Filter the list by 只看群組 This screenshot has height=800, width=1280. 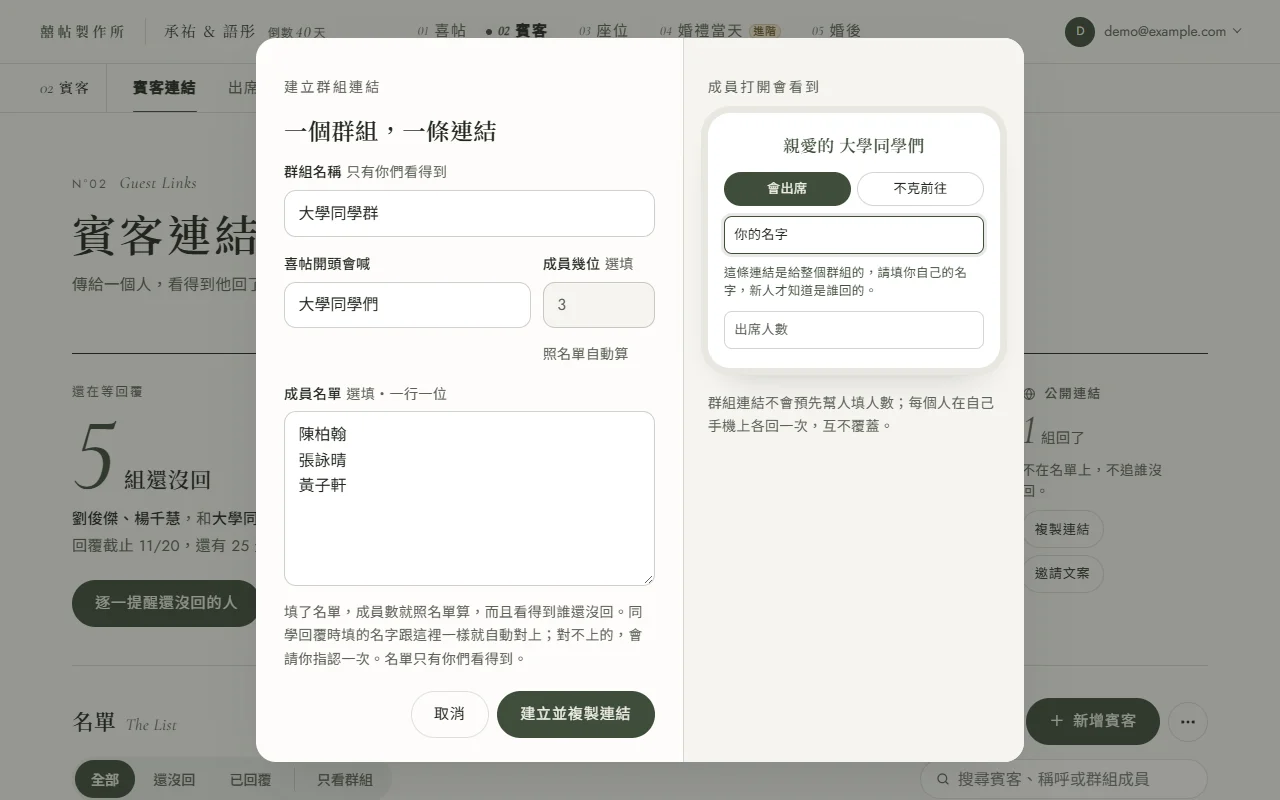(345, 780)
